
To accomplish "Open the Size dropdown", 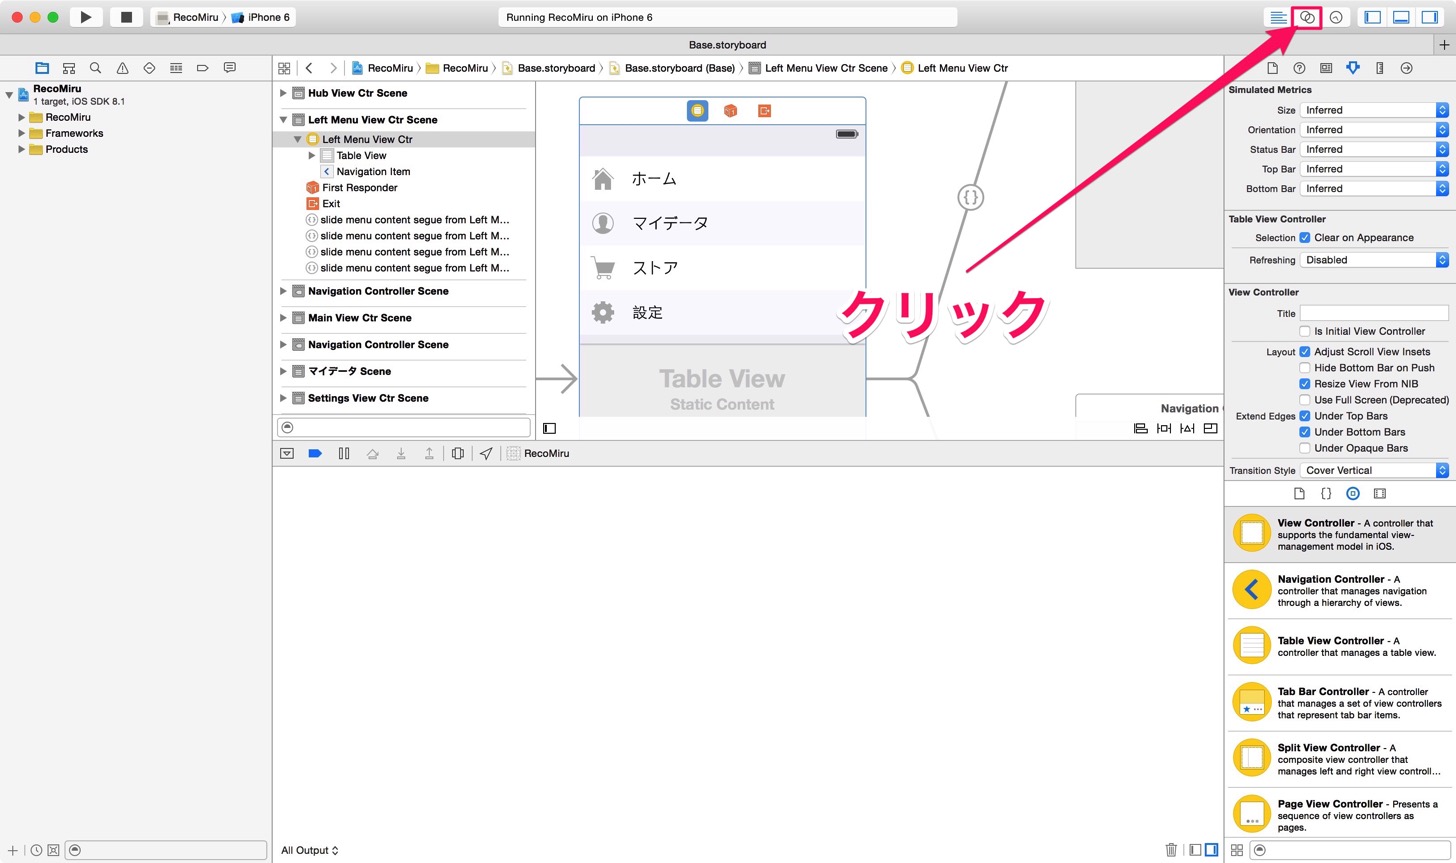I will (1374, 110).
